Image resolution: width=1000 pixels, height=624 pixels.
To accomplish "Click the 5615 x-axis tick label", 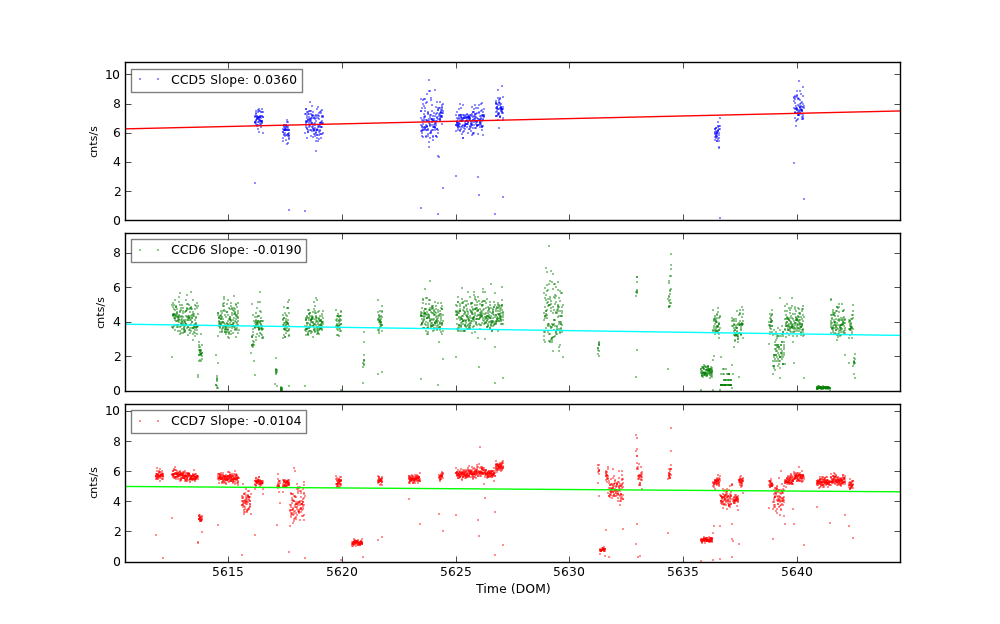I will pos(228,572).
